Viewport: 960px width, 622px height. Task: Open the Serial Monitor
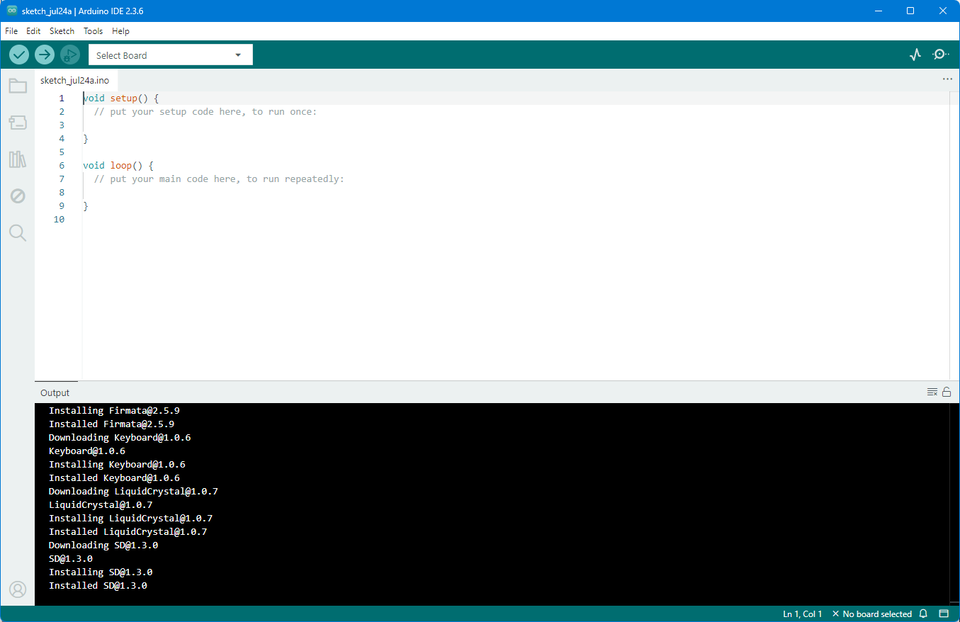pyautogui.click(x=940, y=54)
